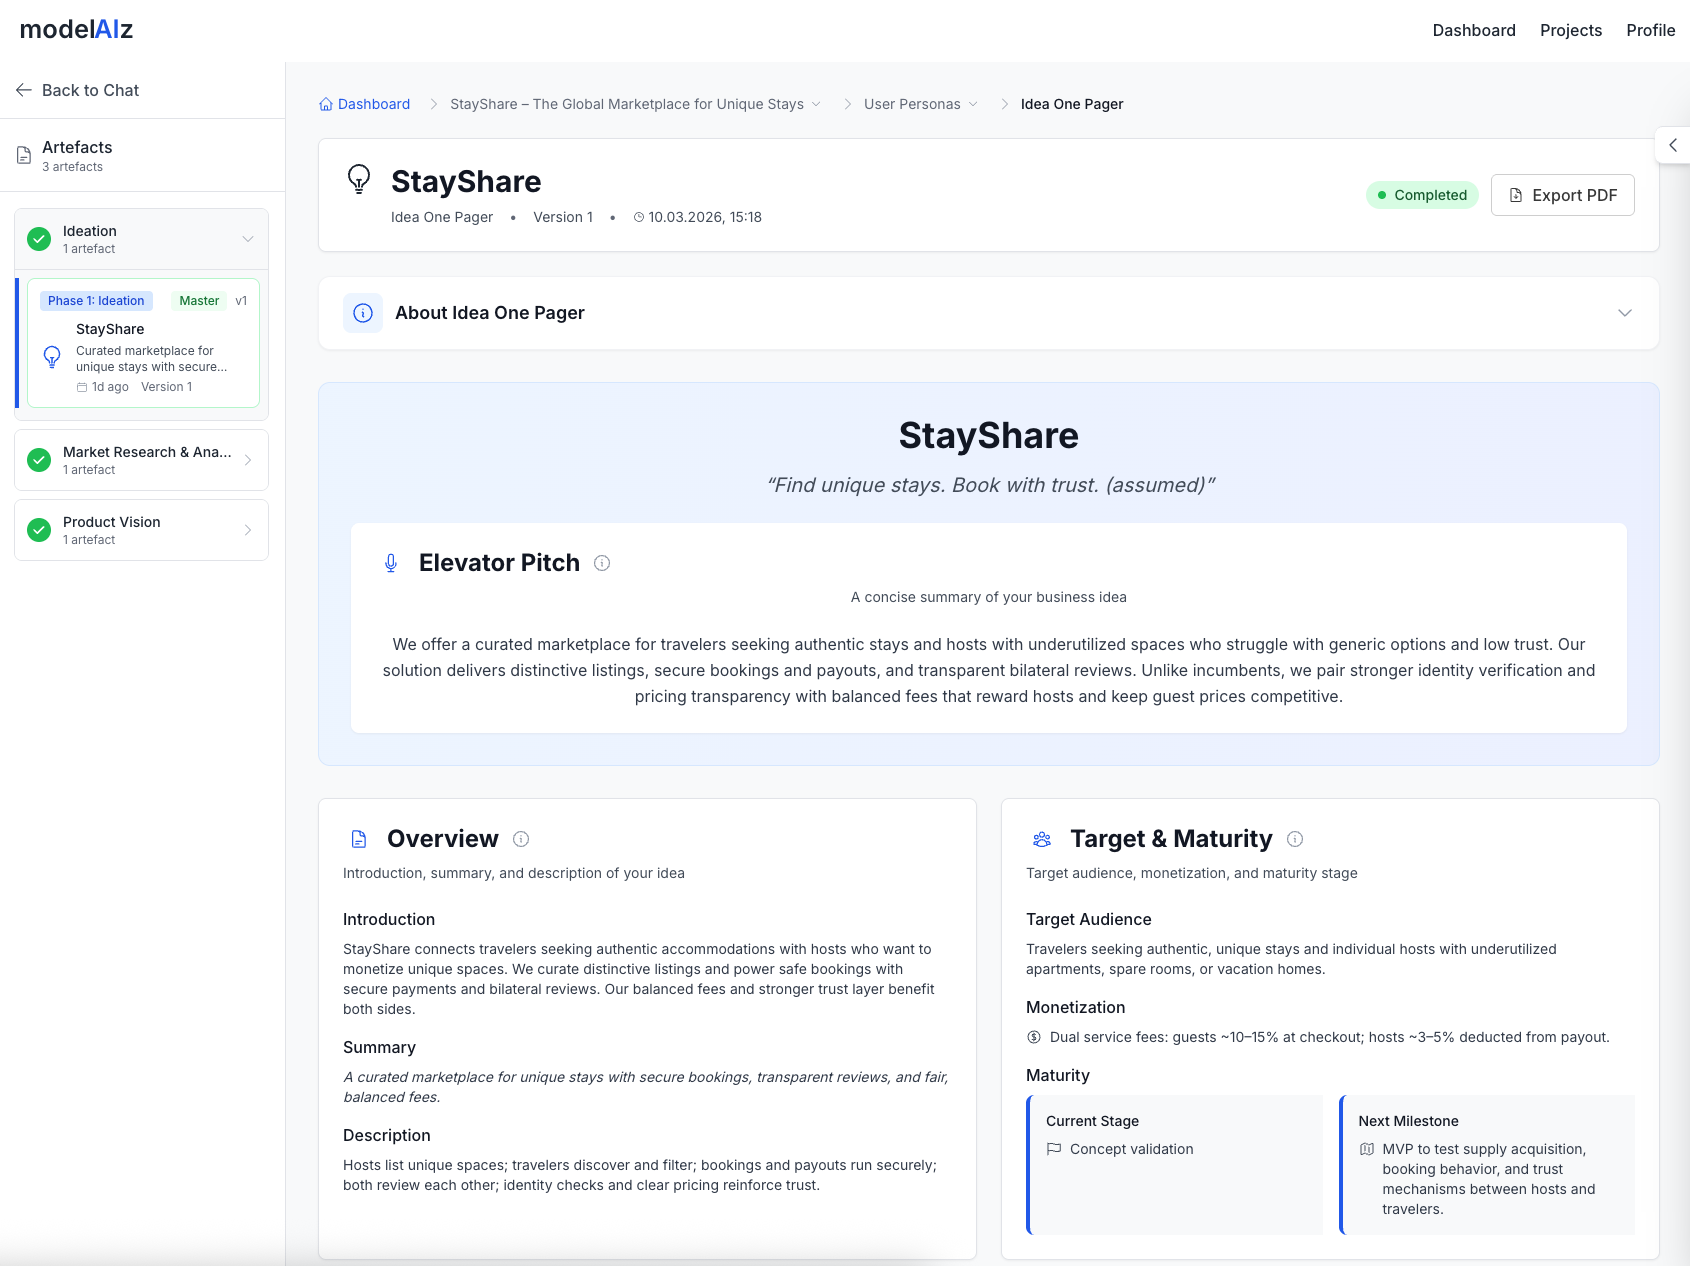Click the info icon beside Elevator Pitch
Viewport: 1690px width, 1266px height.
[602, 563]
